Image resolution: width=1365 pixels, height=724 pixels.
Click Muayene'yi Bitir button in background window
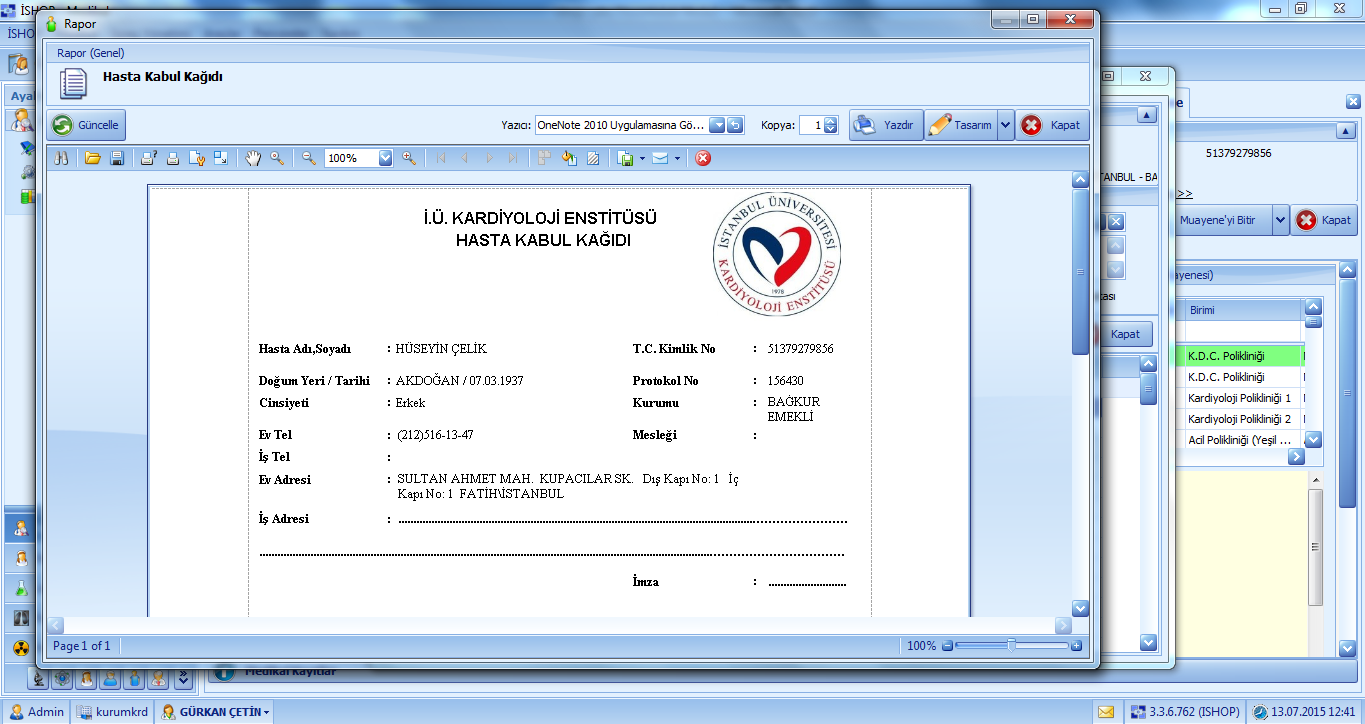(1225, 220)
